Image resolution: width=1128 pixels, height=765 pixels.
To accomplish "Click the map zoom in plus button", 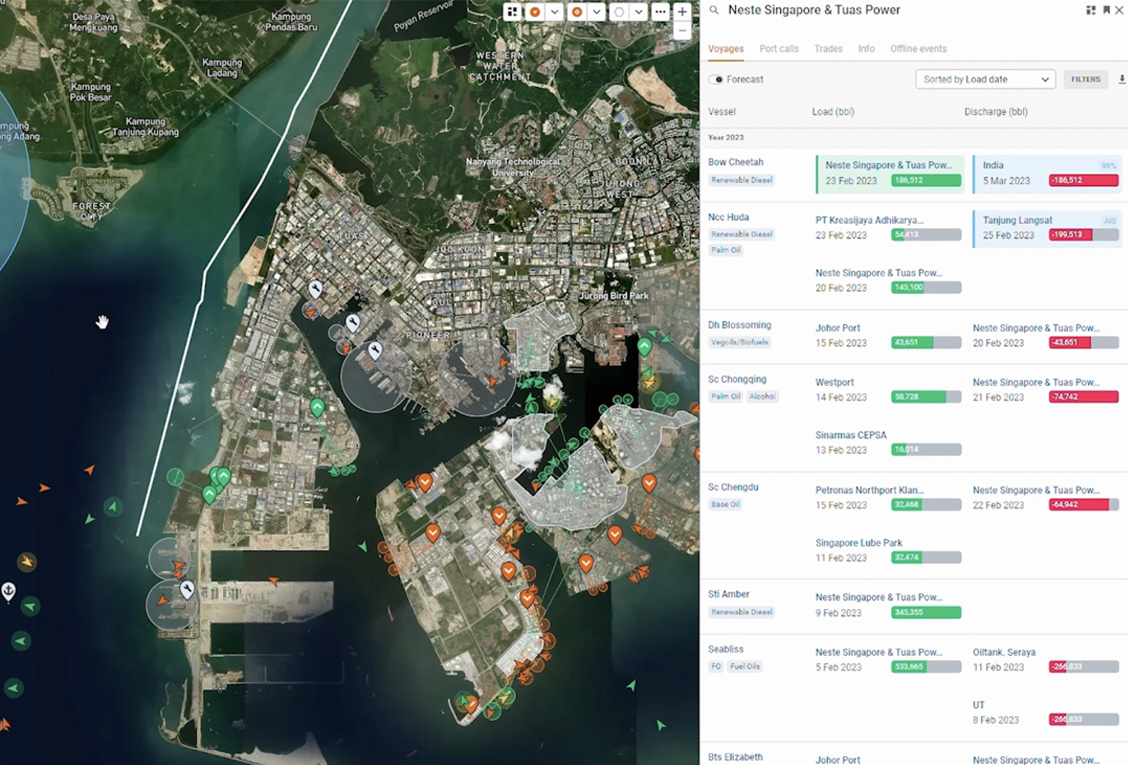I will (682, 12).
